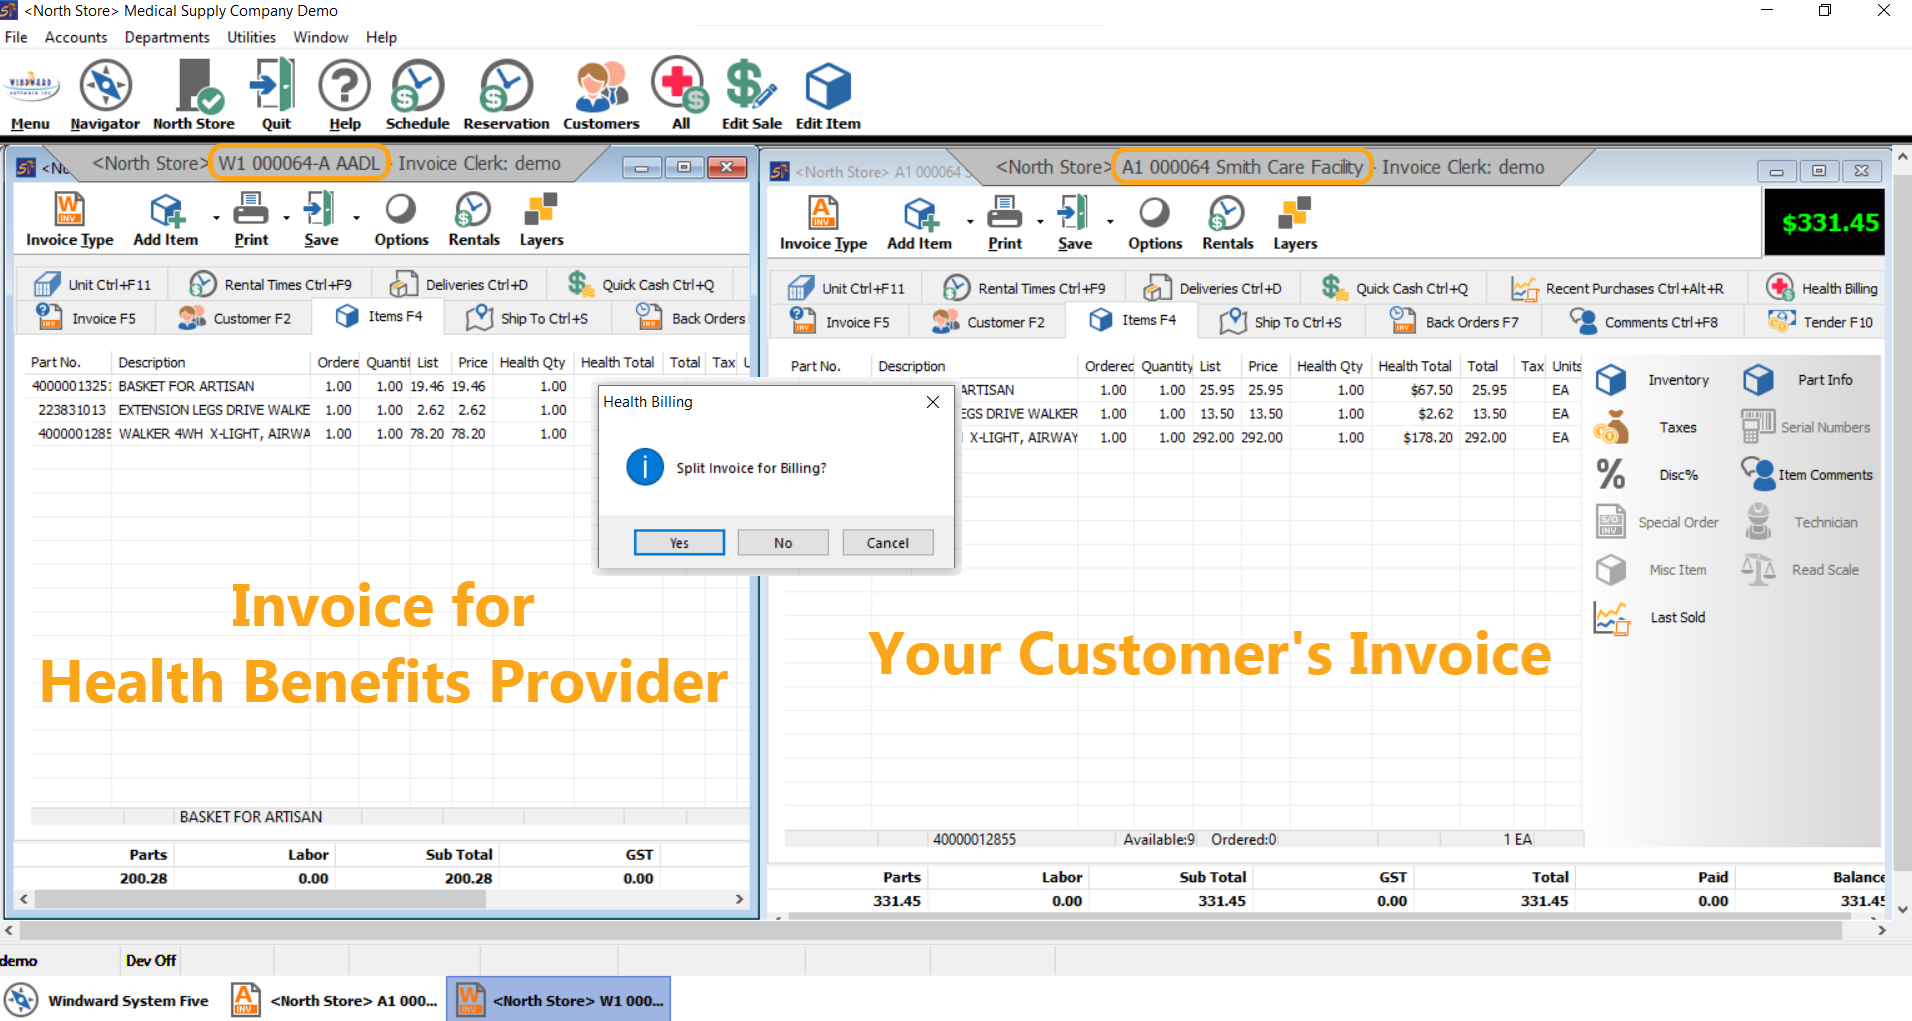Open the Utilities menu
The width and height of the screenshot is (1912, 1021).
pyautogui.click(x=251, y=37)
